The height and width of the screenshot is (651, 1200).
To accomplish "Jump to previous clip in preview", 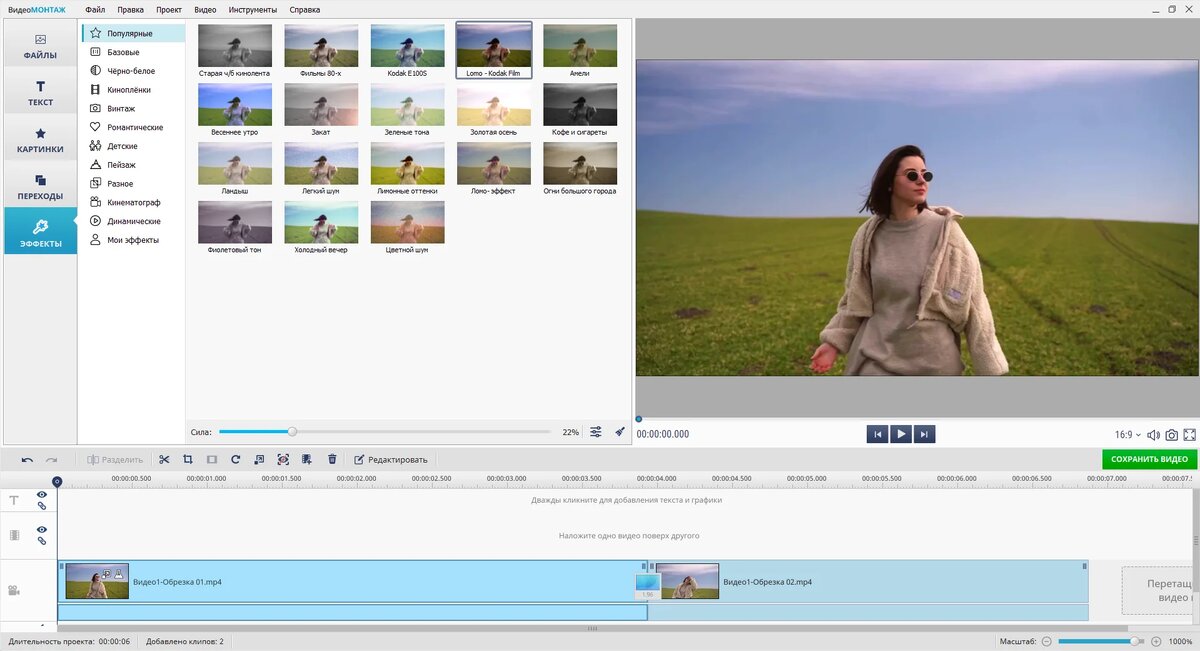I will pyautogui.click(x=877, y=434).
